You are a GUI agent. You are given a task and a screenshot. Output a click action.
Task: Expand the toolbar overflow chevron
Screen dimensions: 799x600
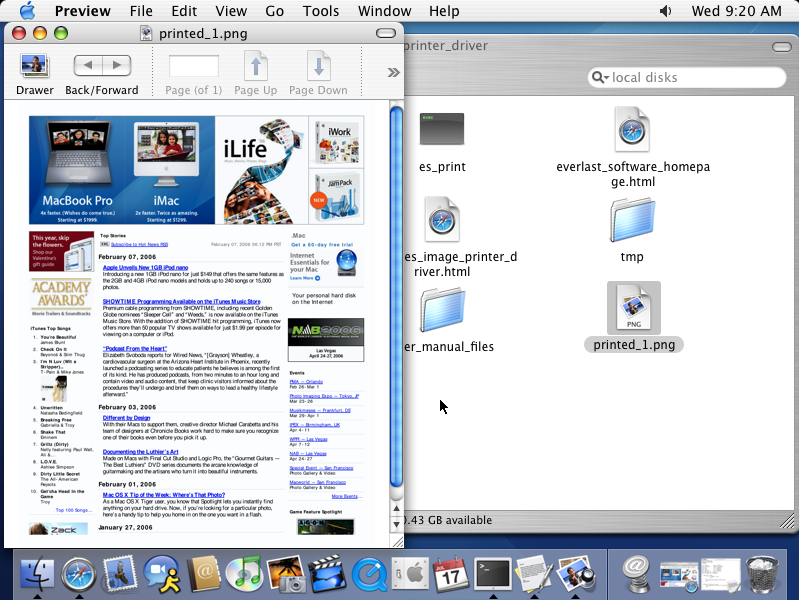393,72
